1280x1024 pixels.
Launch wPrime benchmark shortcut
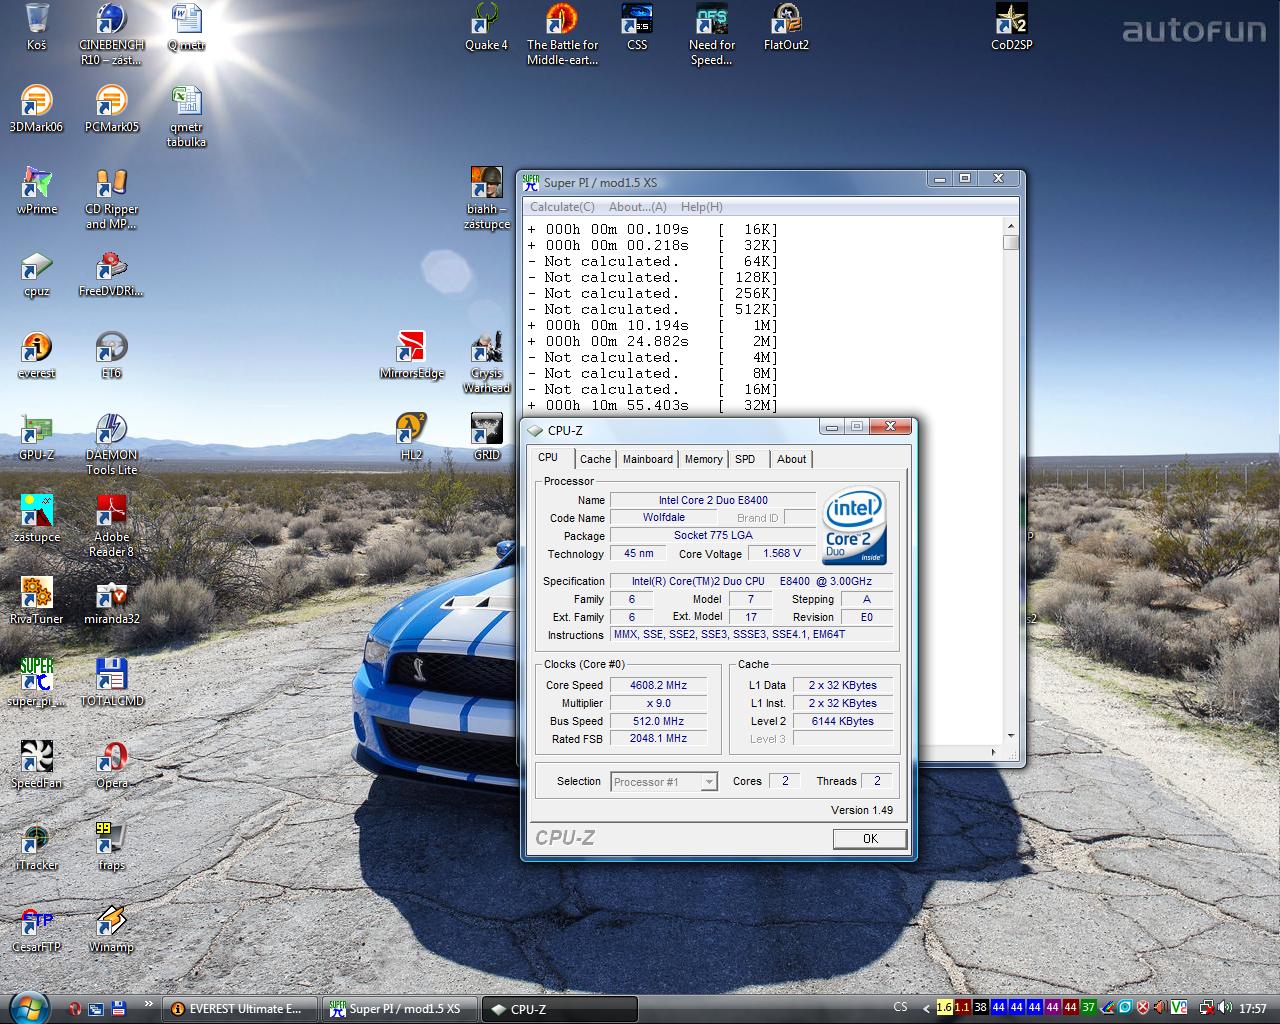pyautogui.click(x=37, y=190)
